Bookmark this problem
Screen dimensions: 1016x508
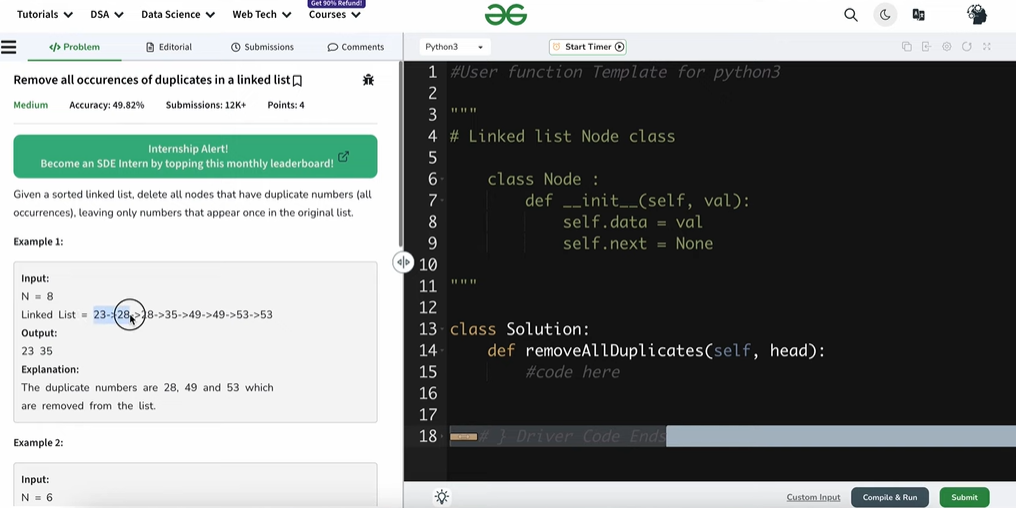(297, 80)
